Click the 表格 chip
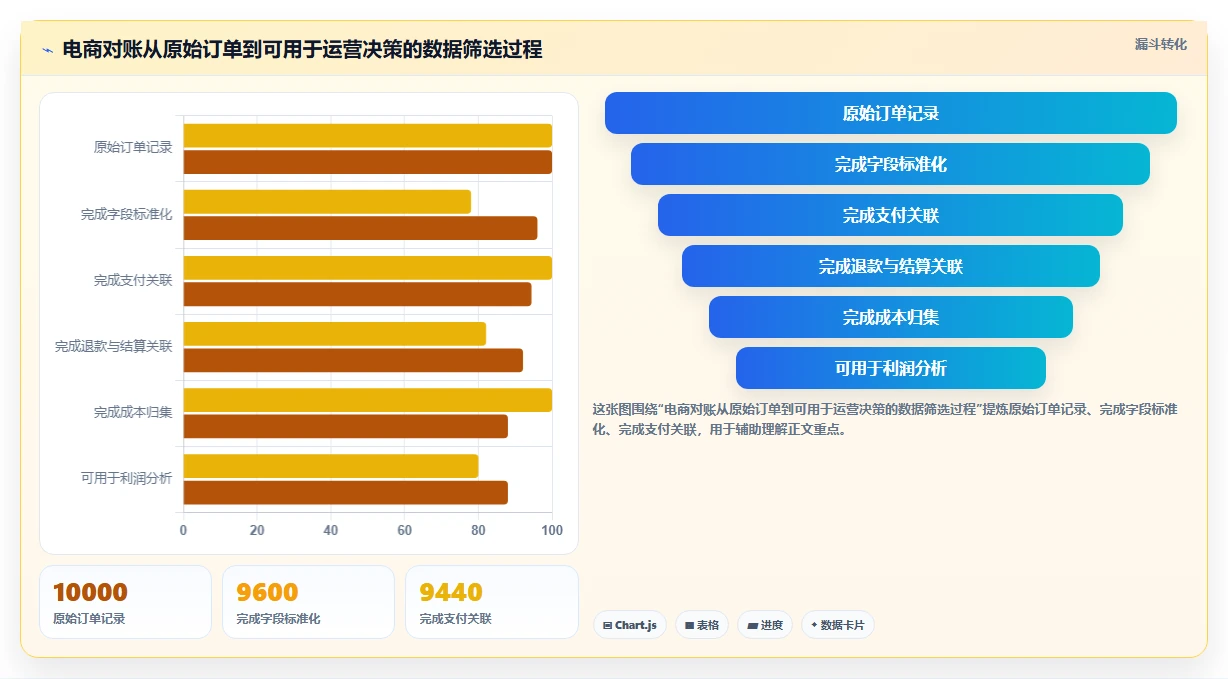 click(x=702, y=625)
